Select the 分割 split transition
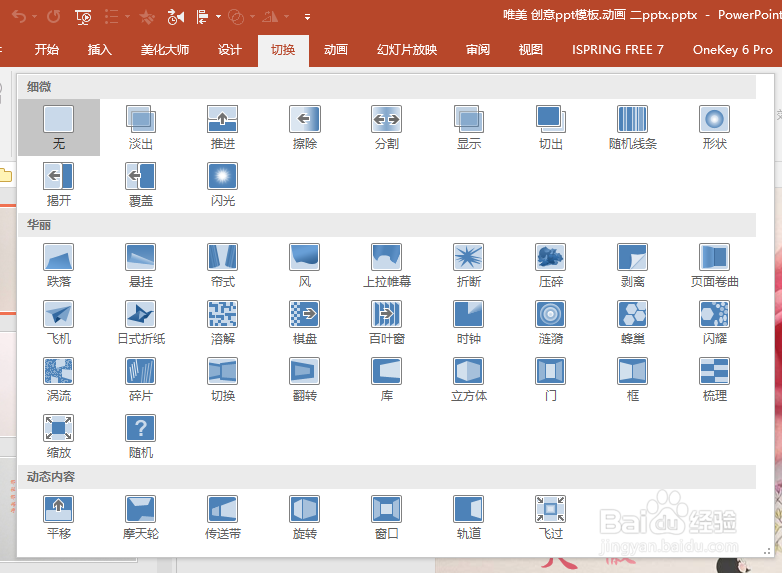Image resolution: width=782 pixels, height=573 pixels. coord(387,128)
